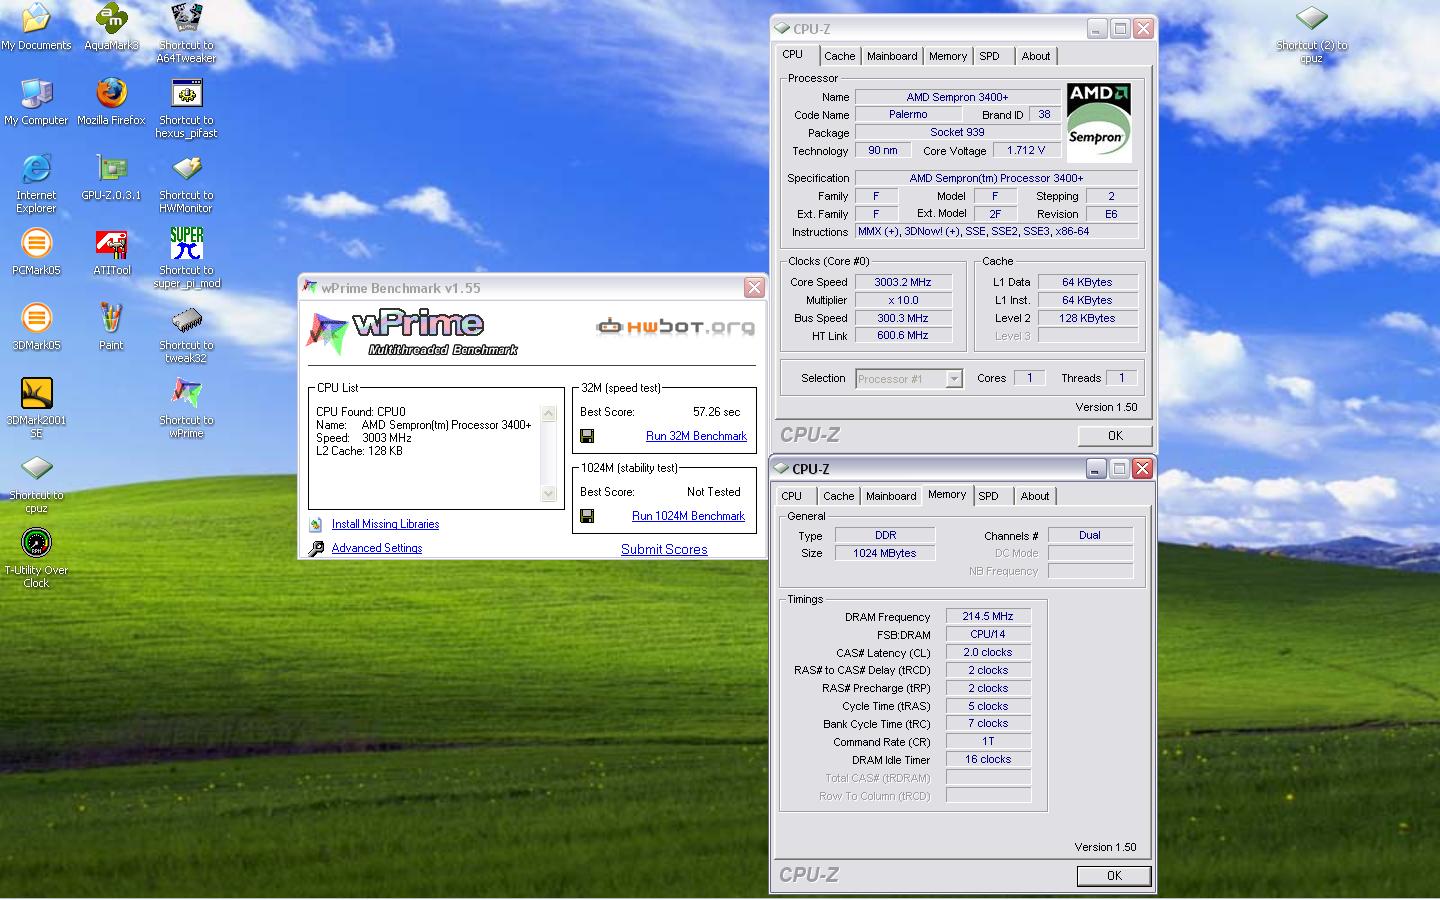Click save icon beside Run 32M Benchmark
This screenshot has width=1440, height=900.
(587, 436)
